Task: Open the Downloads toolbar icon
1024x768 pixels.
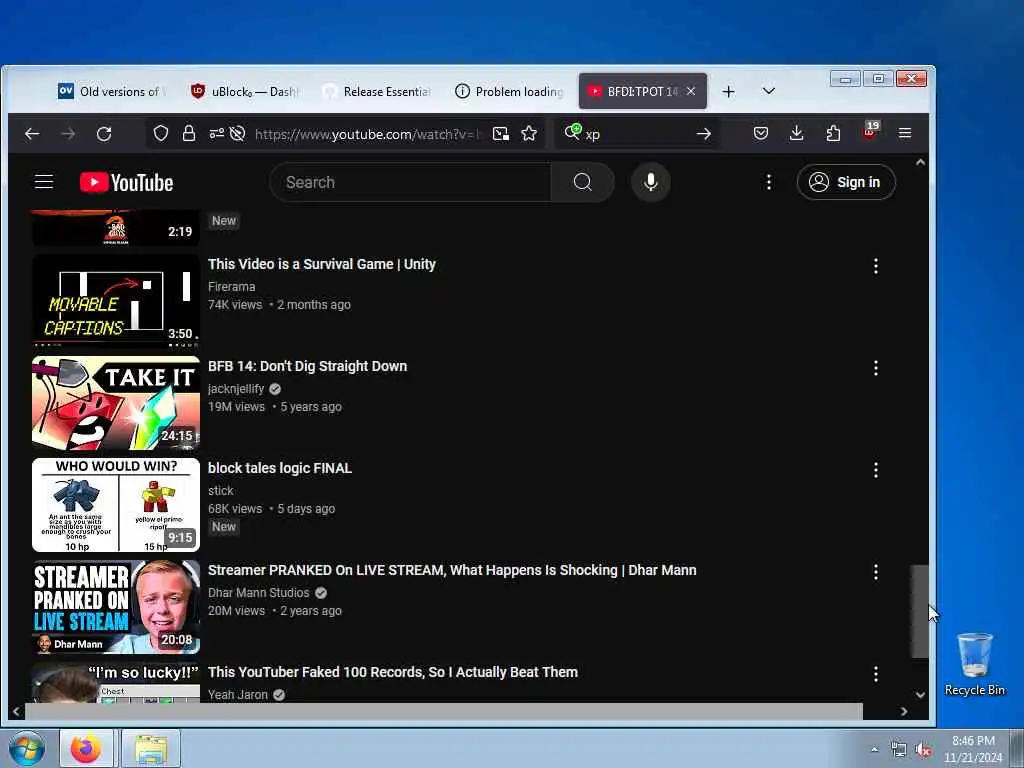Action: point(796,133)
